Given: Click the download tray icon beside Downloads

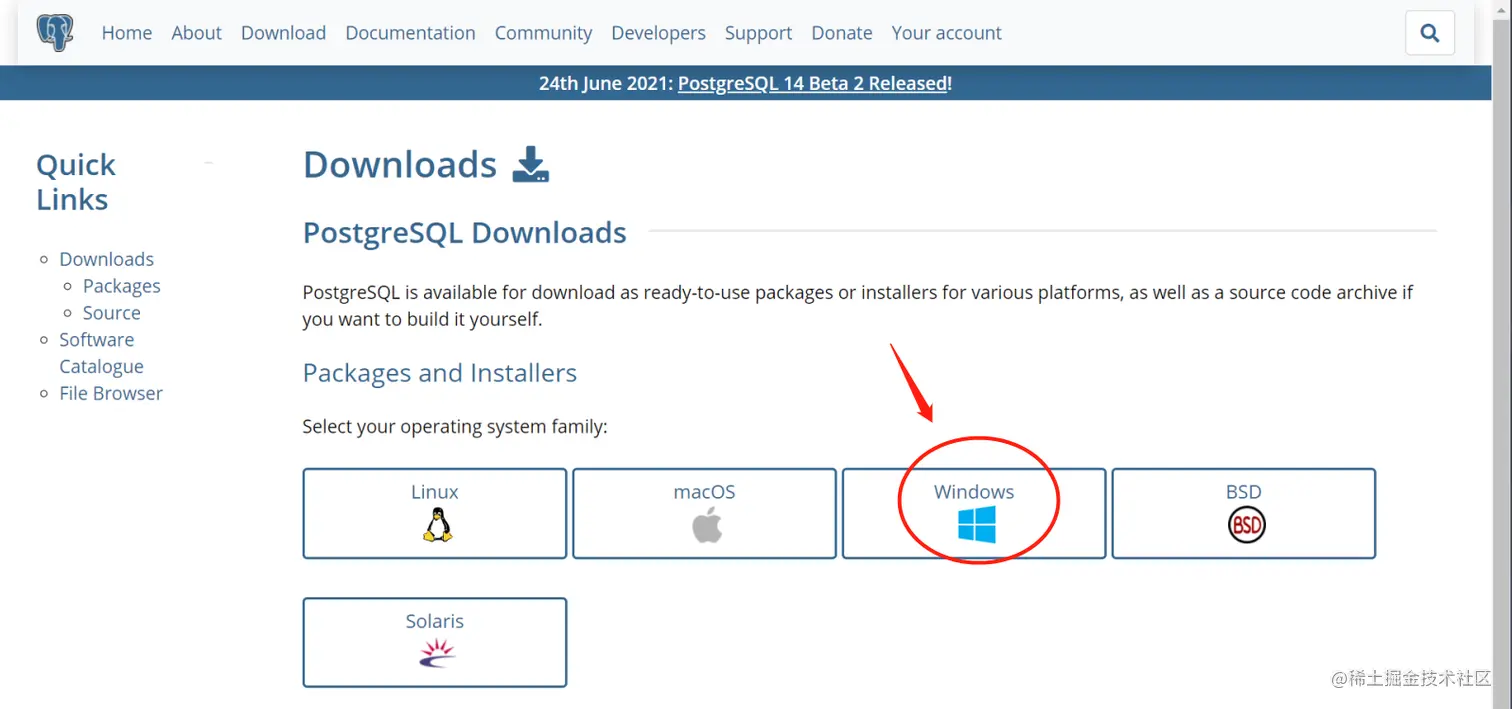Looking at the screenshot, I should 531,164.
